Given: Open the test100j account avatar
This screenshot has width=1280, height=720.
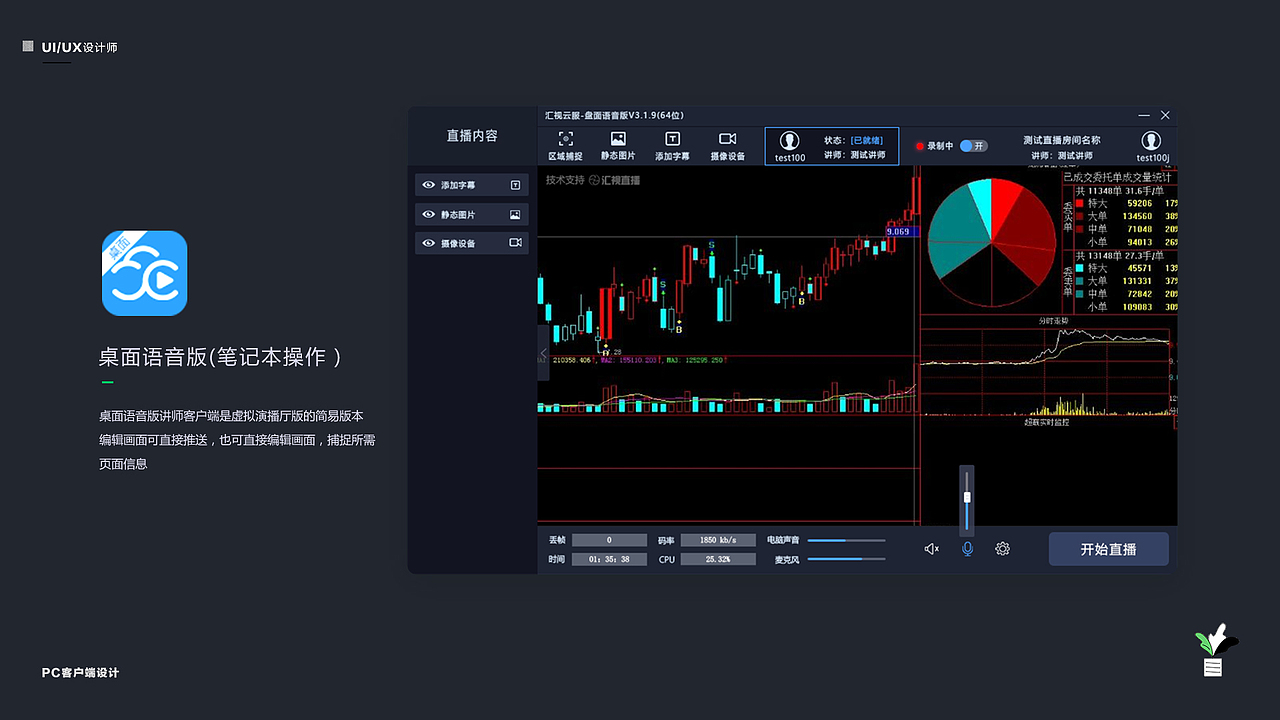Looking at the screenshot, I should pyautogui.click(x=1151, y=141).
